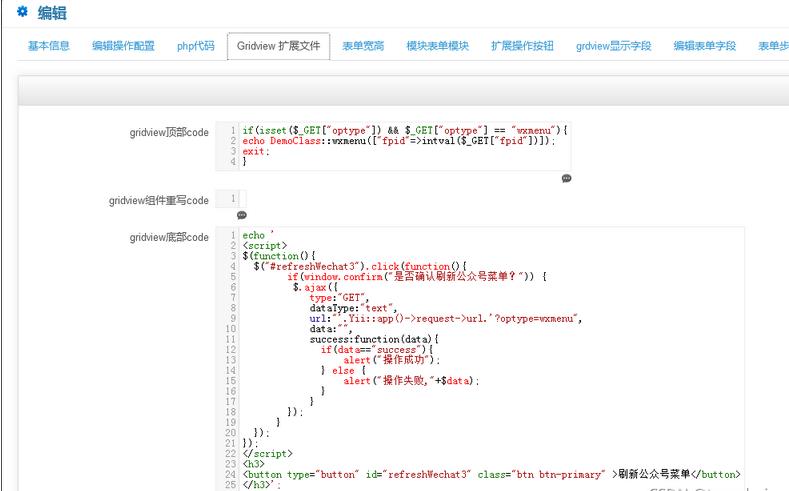Viewport: 789px width, 491px height.
Task: Click the alert("操作失败,"+$data) line
Action: 411,381
